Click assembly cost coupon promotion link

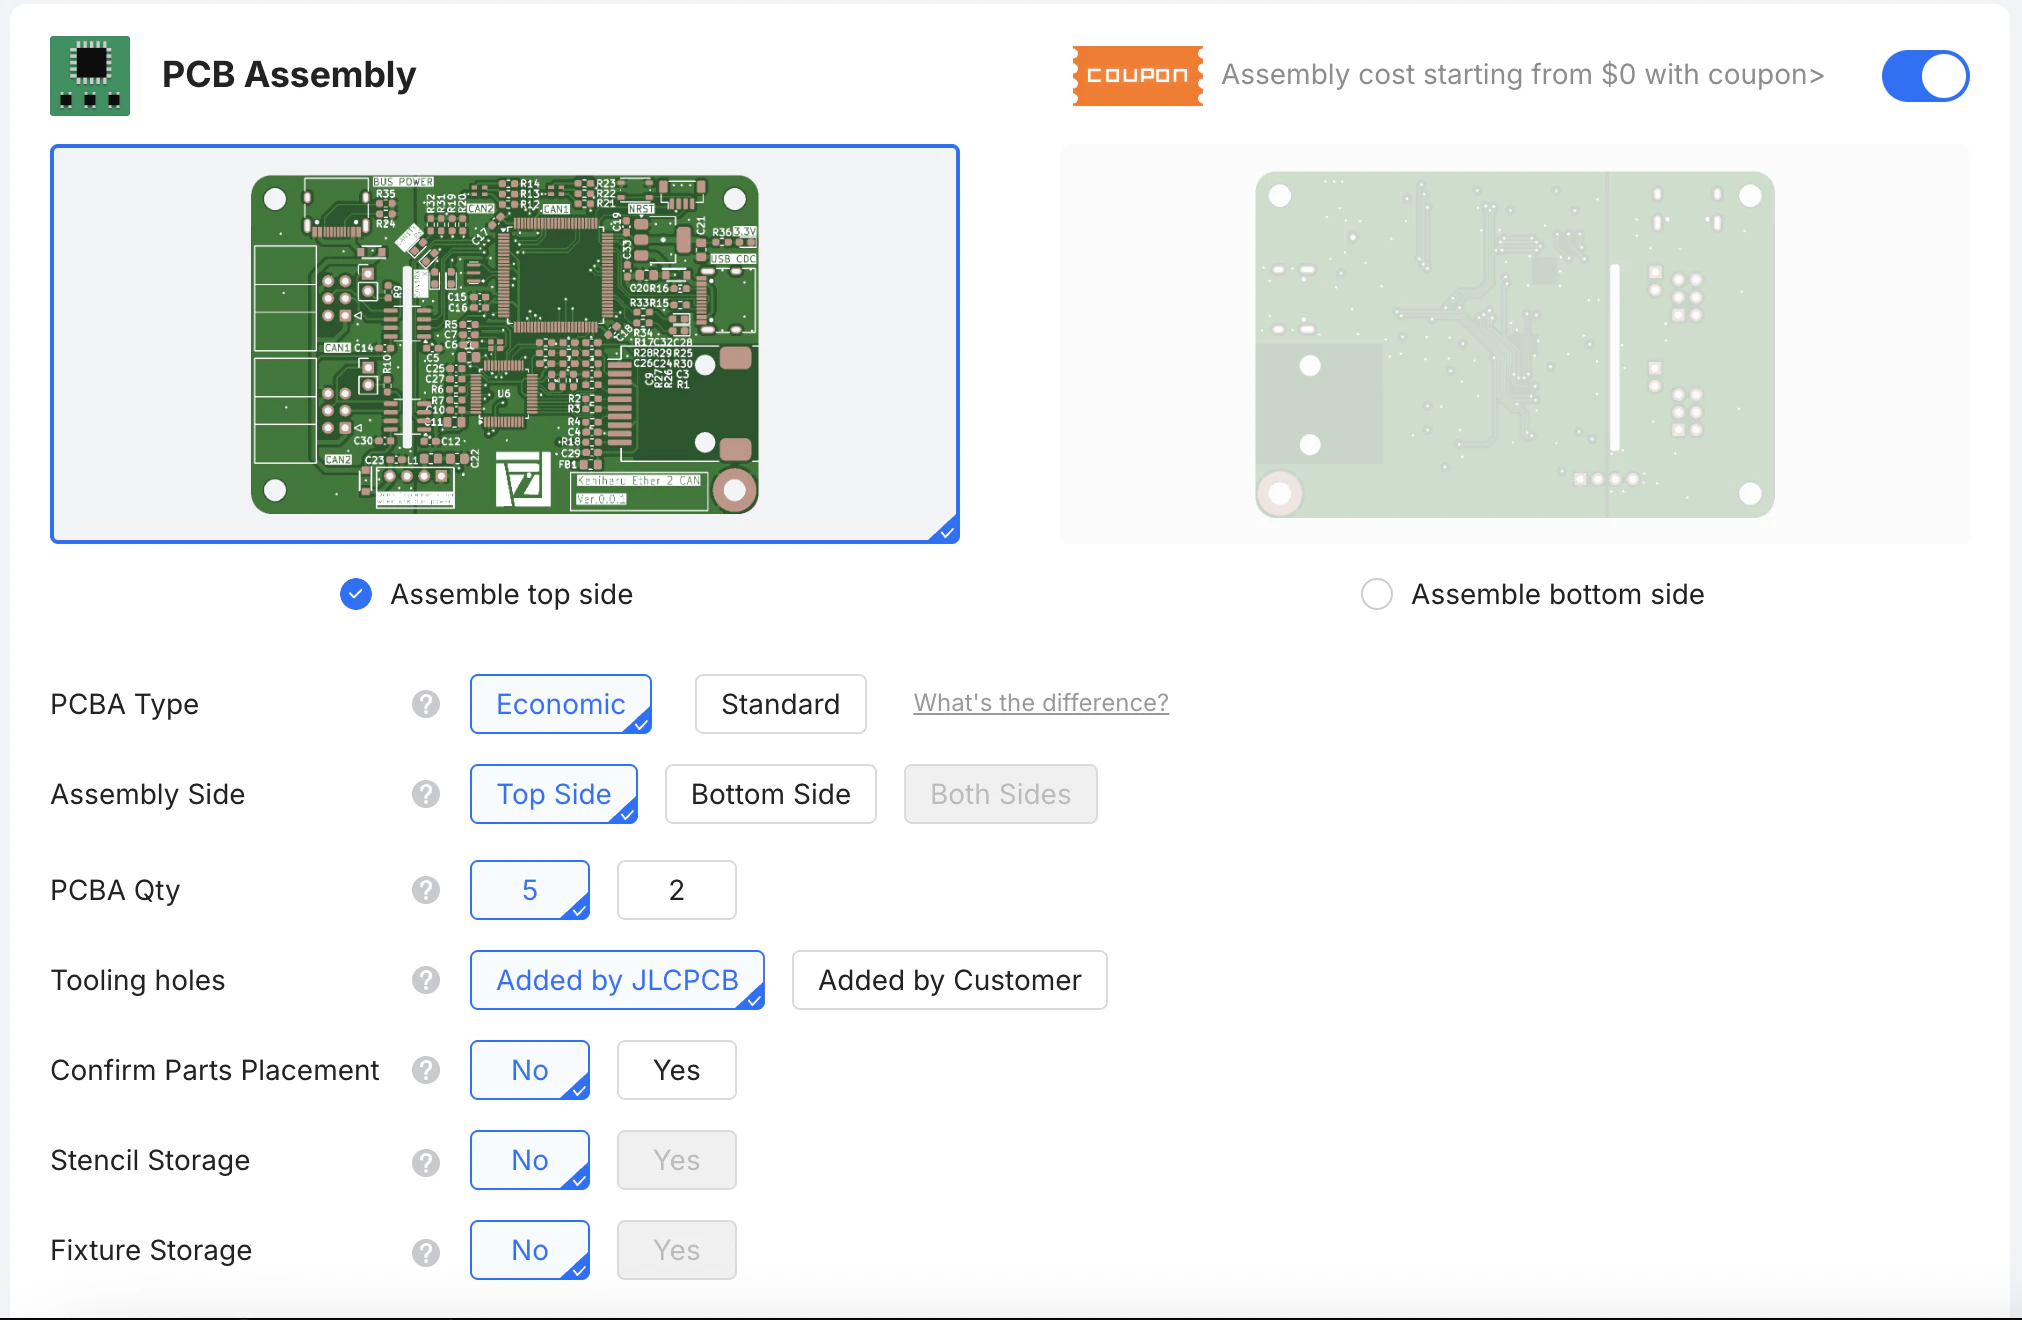tap(1522, 75)
